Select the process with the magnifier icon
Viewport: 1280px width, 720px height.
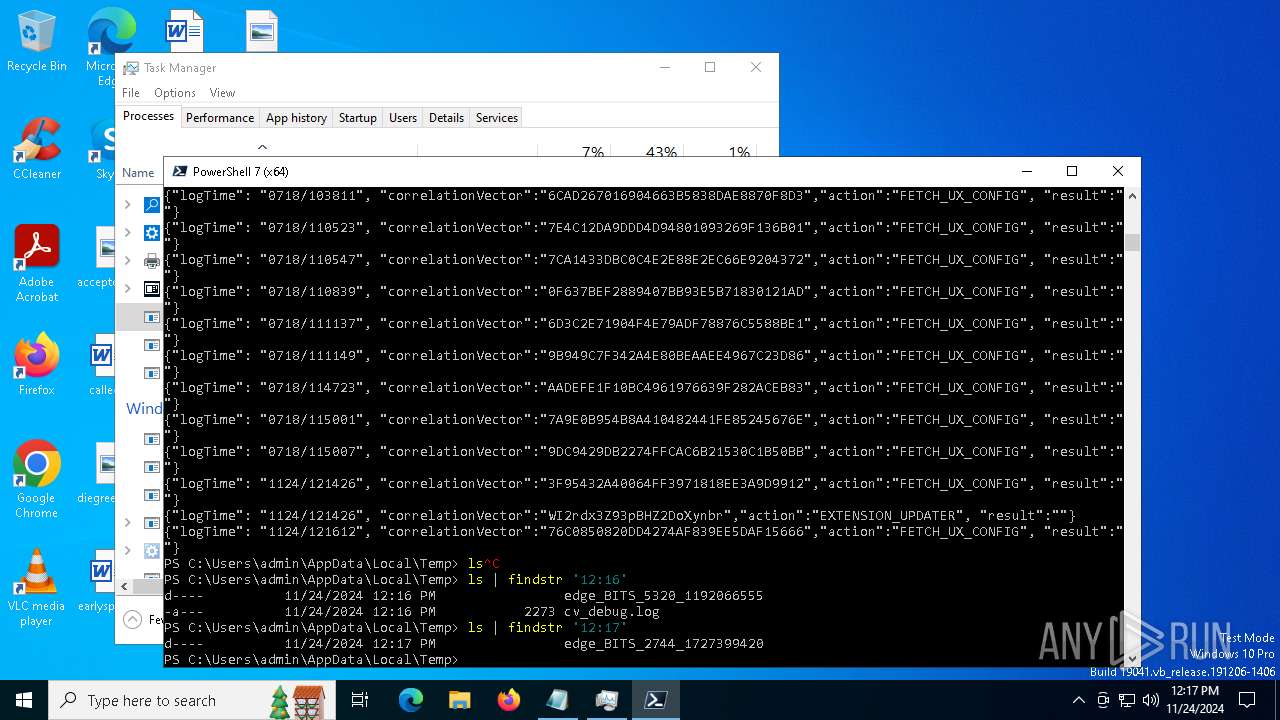click(152, 205)
